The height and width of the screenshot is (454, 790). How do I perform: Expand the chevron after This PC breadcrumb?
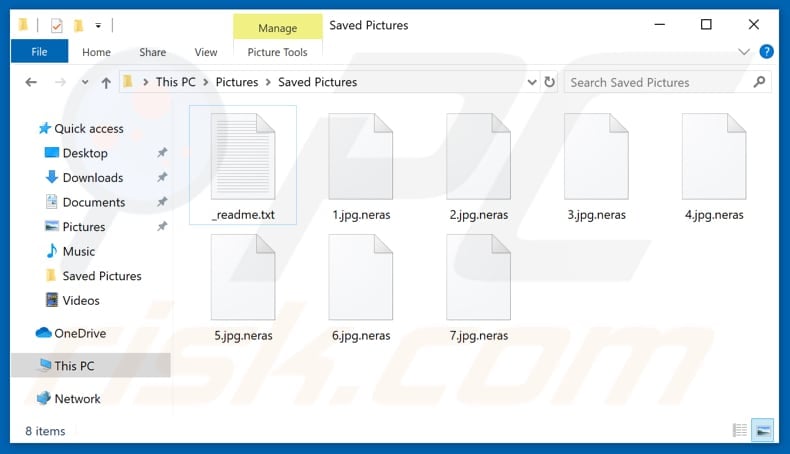[x=206, y=83]
